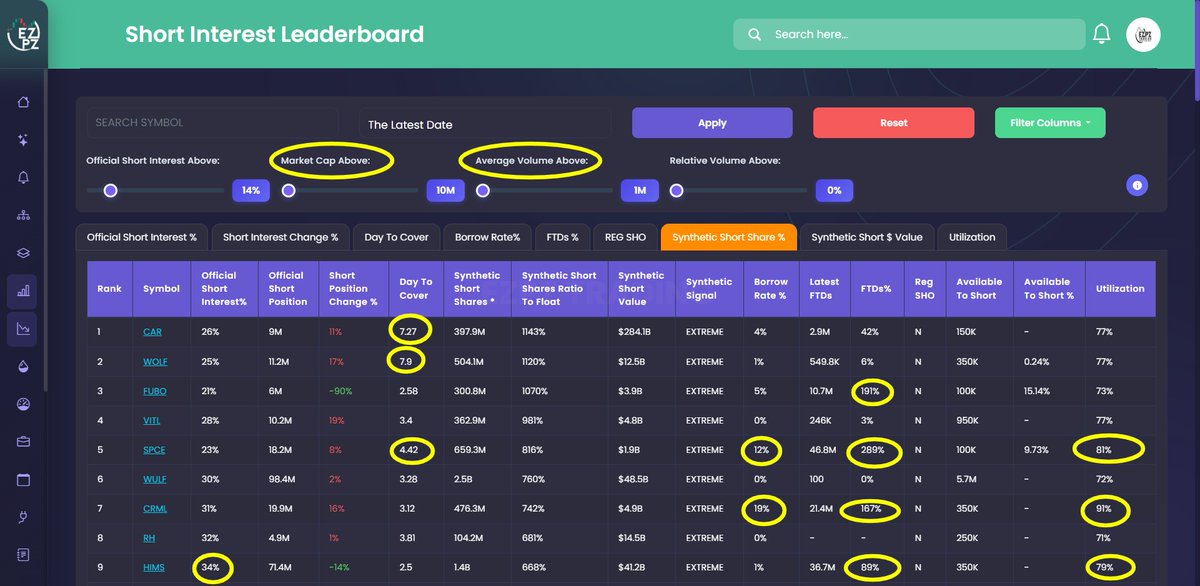Click the page scrollbar on the right edge
Viewport: 1200px width, 586px height.
[1196, 50]
